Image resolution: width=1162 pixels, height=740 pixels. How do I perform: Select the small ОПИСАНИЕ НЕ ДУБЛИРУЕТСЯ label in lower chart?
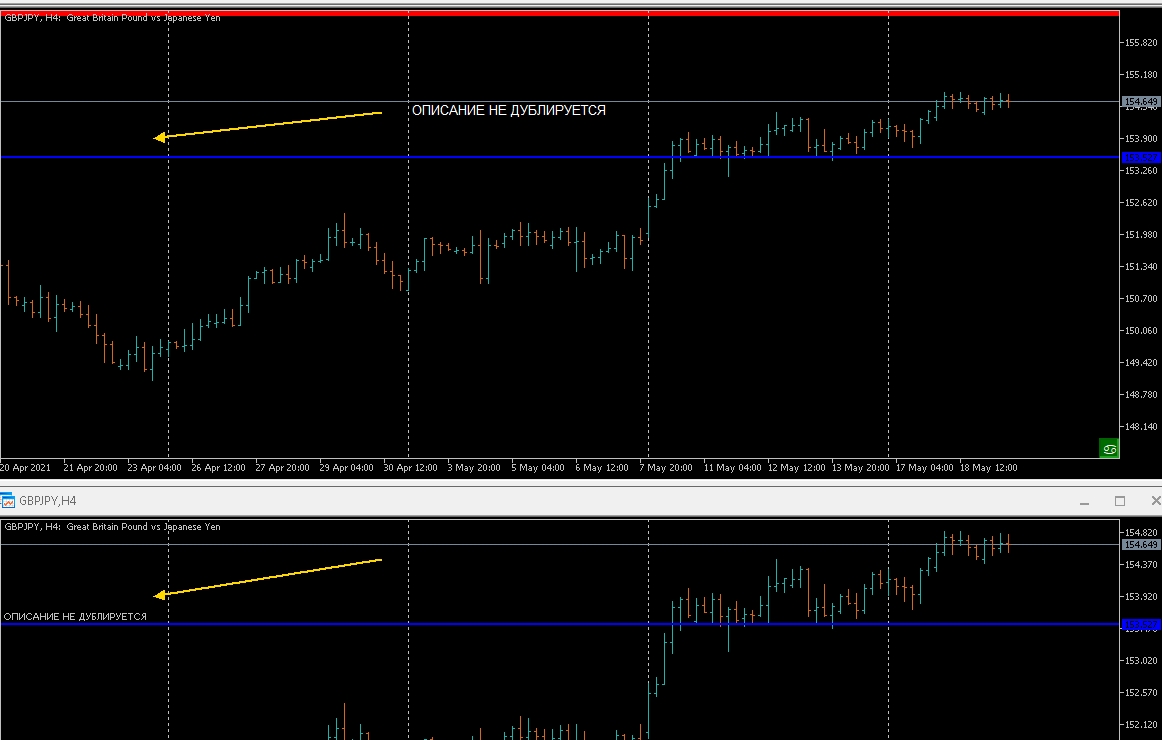click(75, 616)
